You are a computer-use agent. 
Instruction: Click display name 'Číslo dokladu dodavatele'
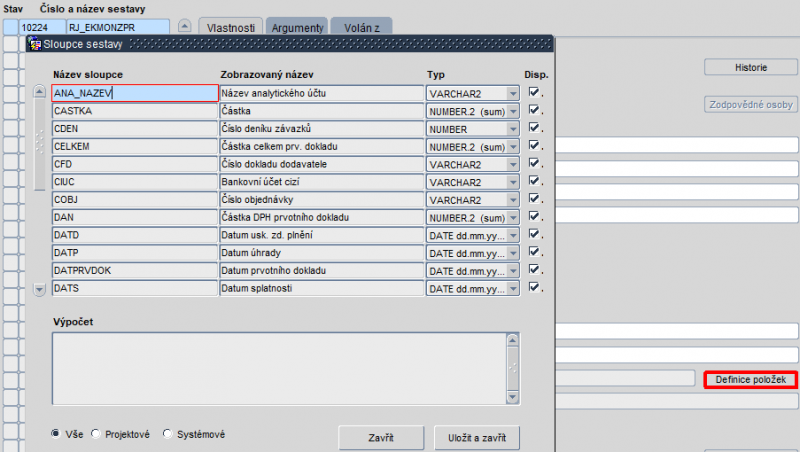click(x=322, y=164)
